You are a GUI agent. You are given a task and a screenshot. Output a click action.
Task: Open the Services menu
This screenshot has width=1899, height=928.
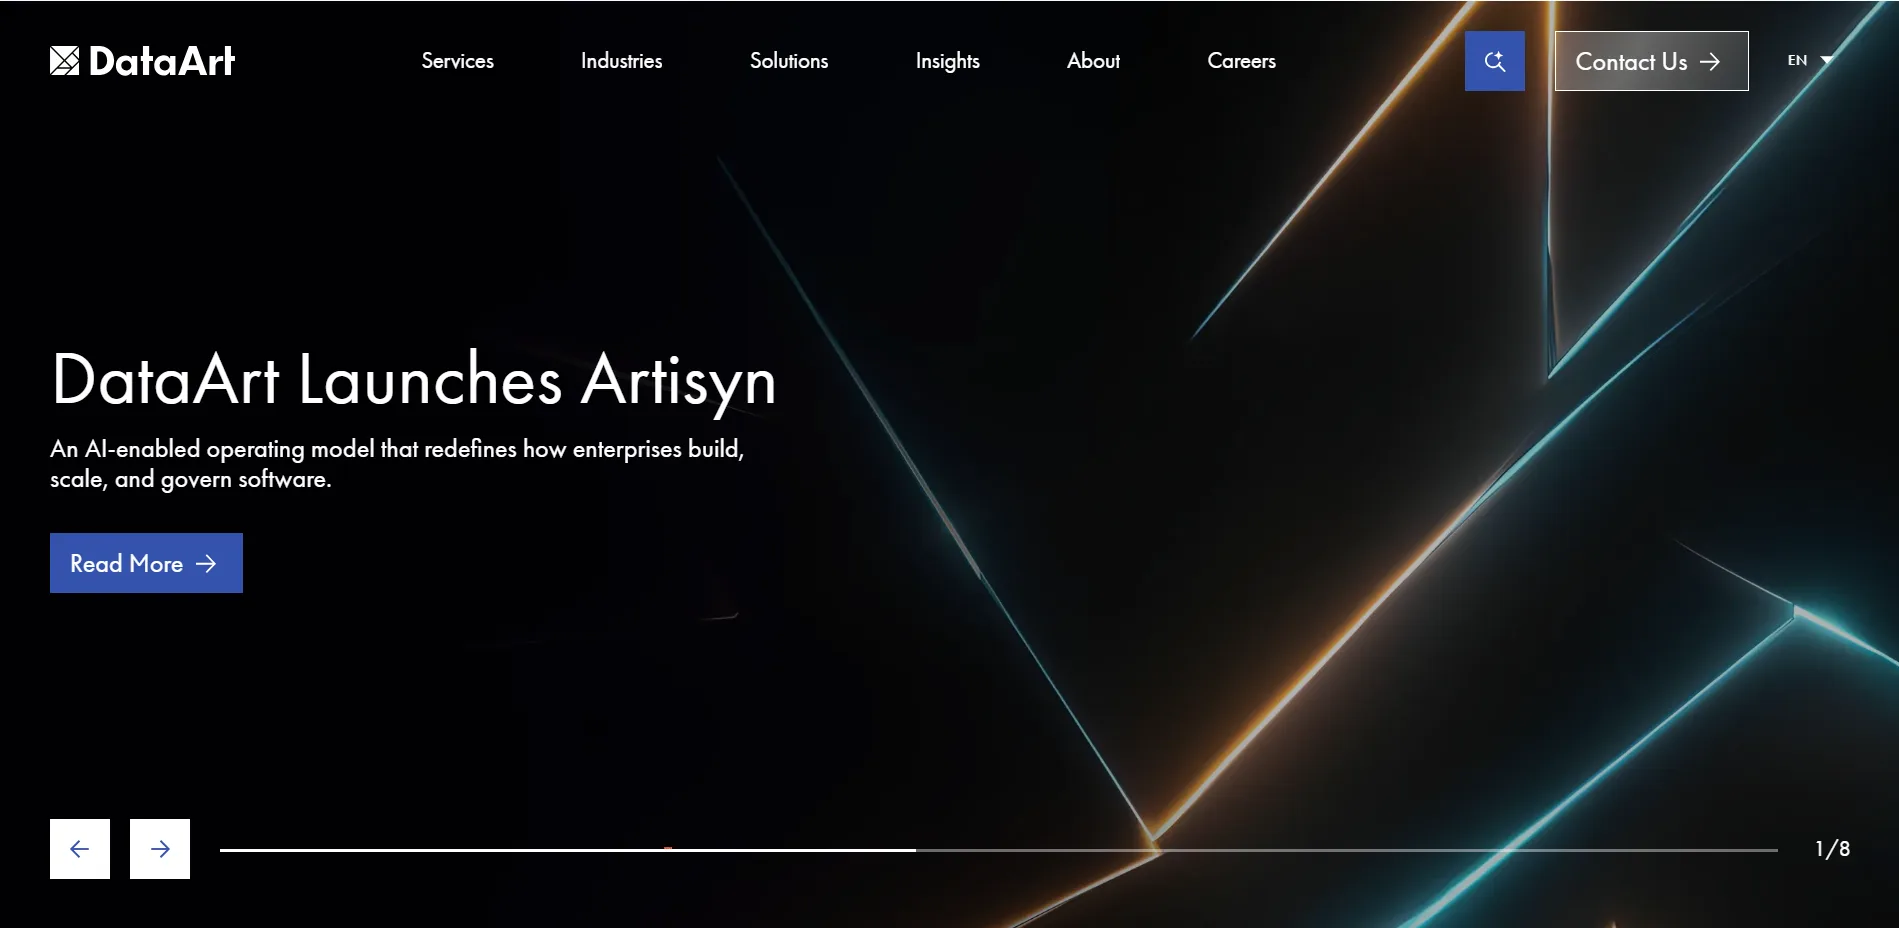point(457,61)
